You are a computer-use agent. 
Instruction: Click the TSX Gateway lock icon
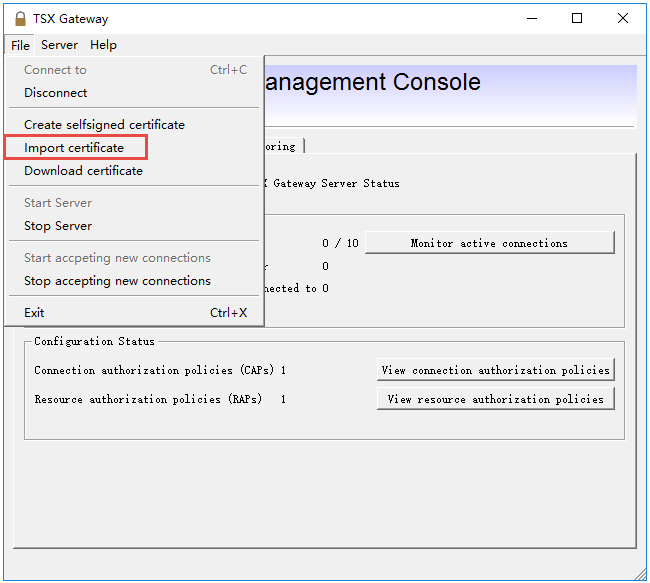19,19
